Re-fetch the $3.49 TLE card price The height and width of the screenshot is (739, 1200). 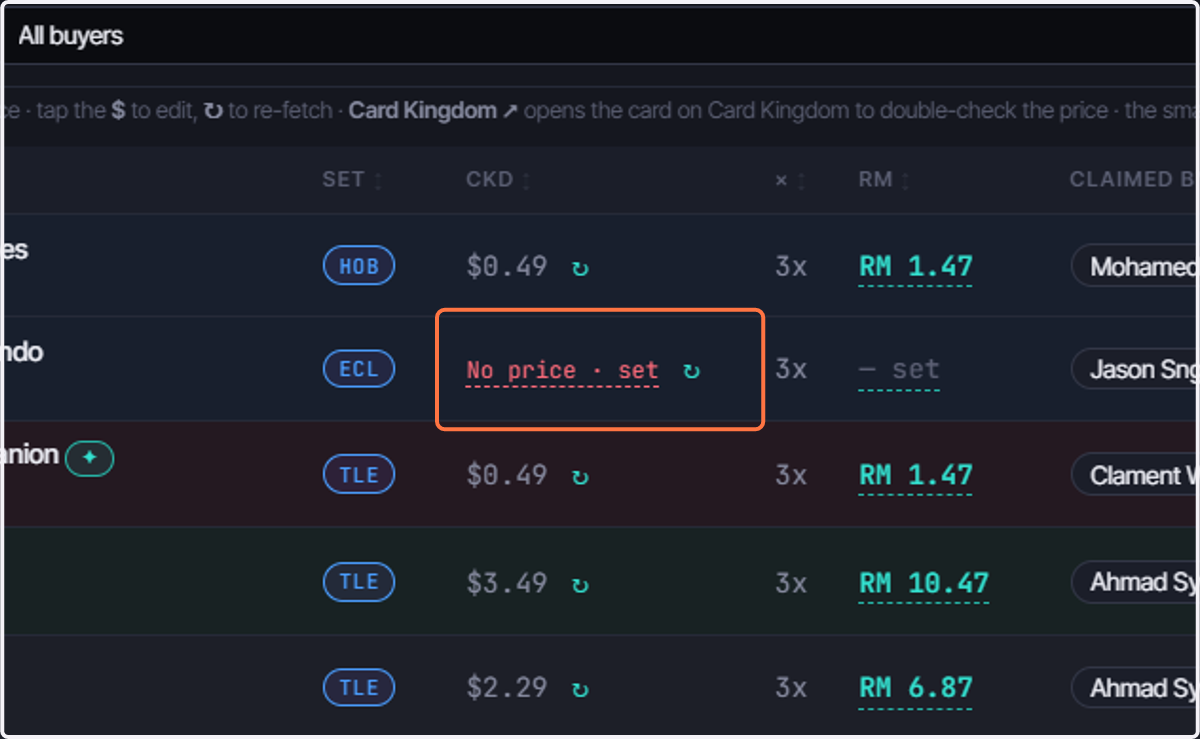pos(580,583)
